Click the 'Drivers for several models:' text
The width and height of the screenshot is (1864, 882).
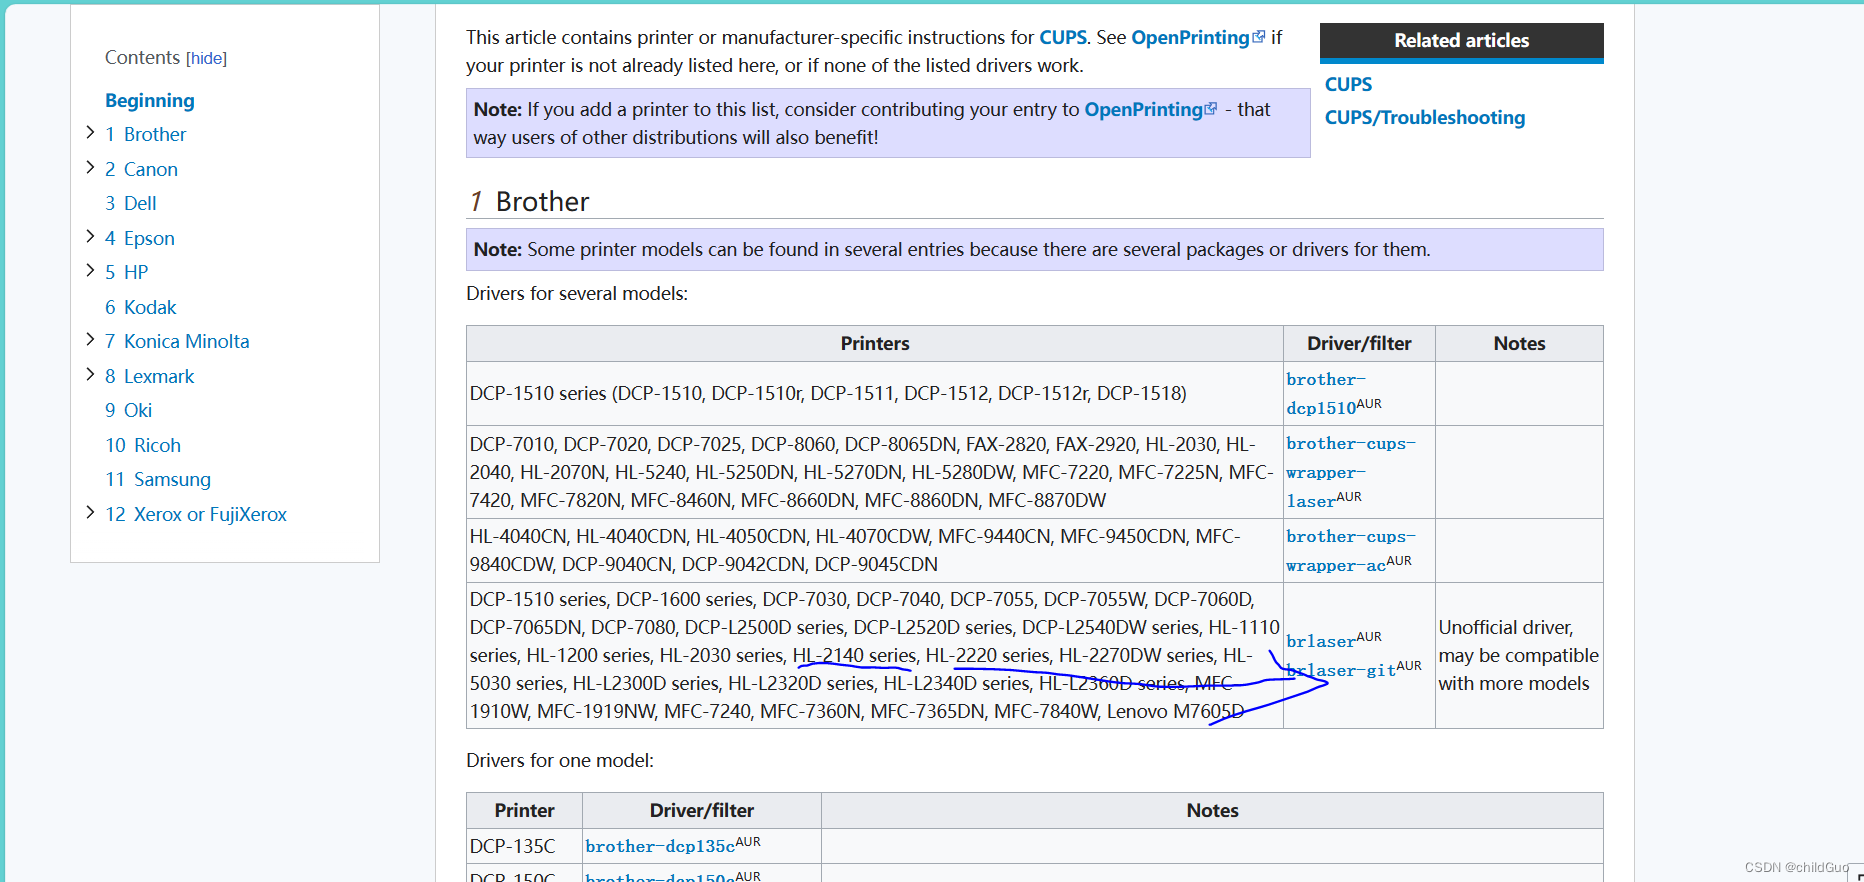pos(577,293)
